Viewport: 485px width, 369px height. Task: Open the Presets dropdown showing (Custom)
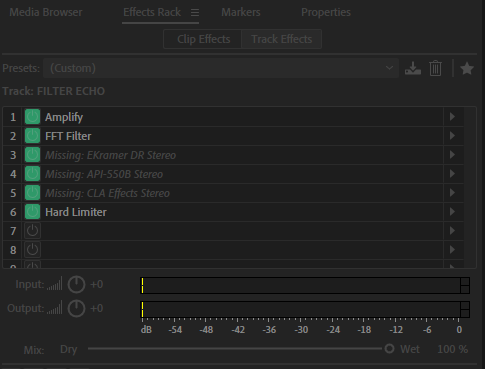pyautogui.click(x=221, y=68)
